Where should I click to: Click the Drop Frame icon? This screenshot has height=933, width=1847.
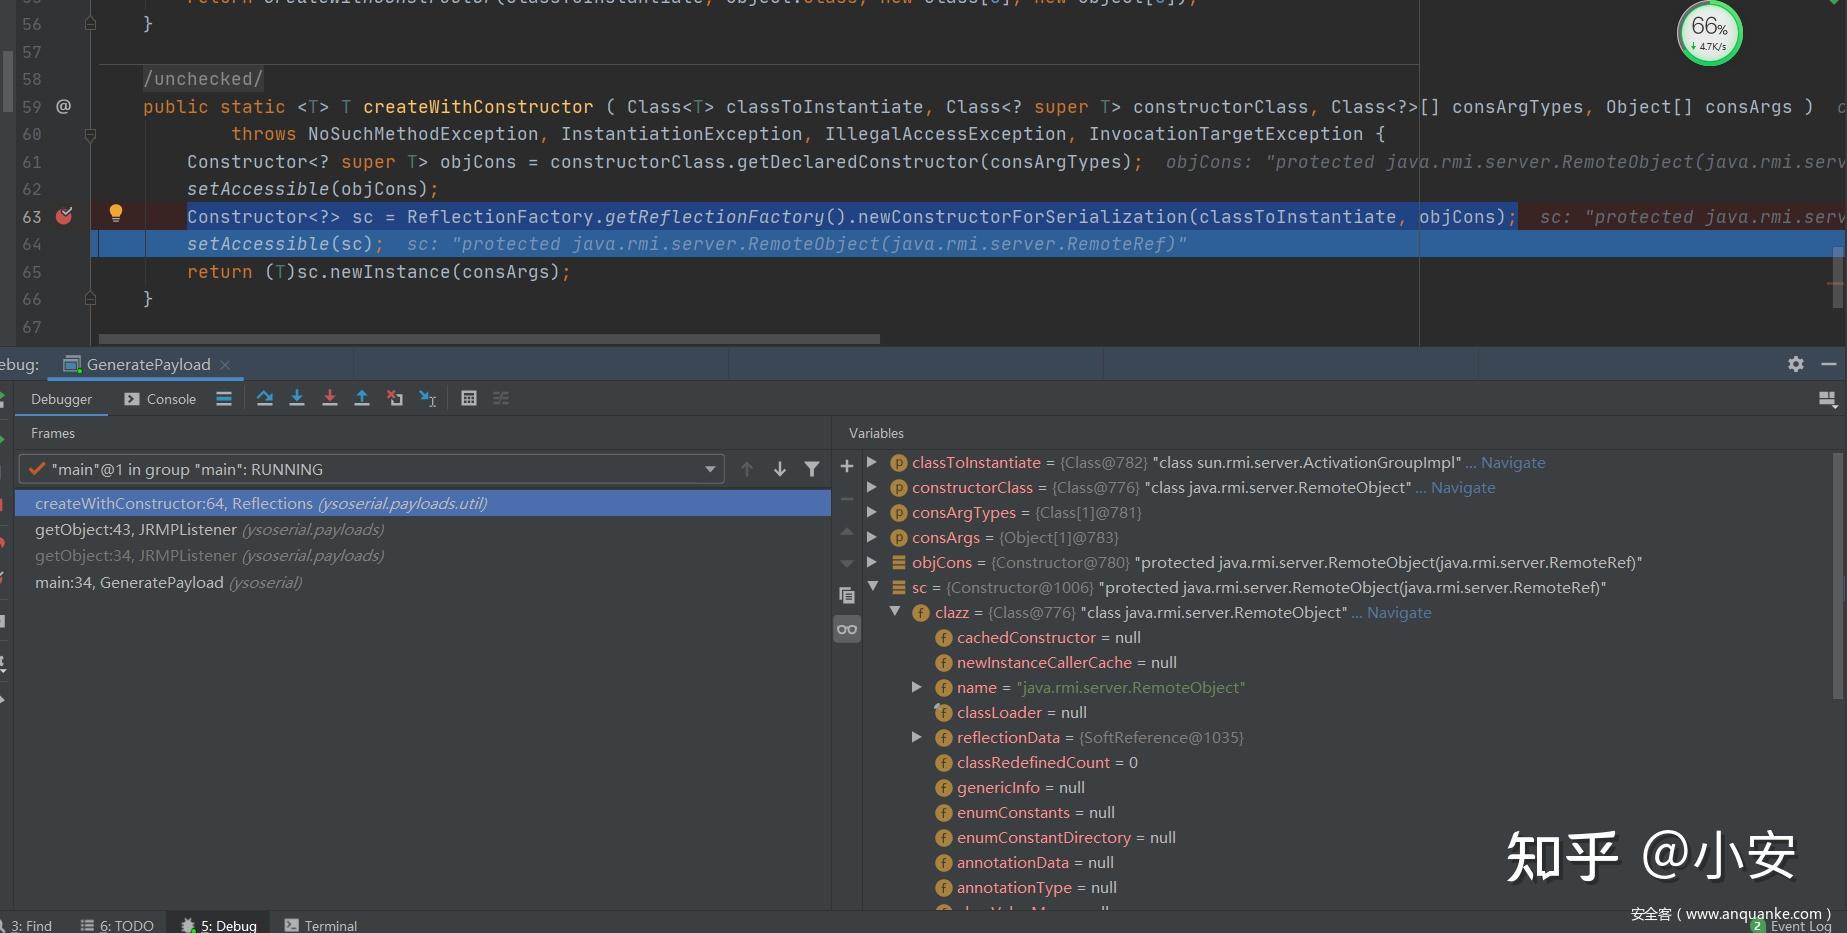[395, 398]
